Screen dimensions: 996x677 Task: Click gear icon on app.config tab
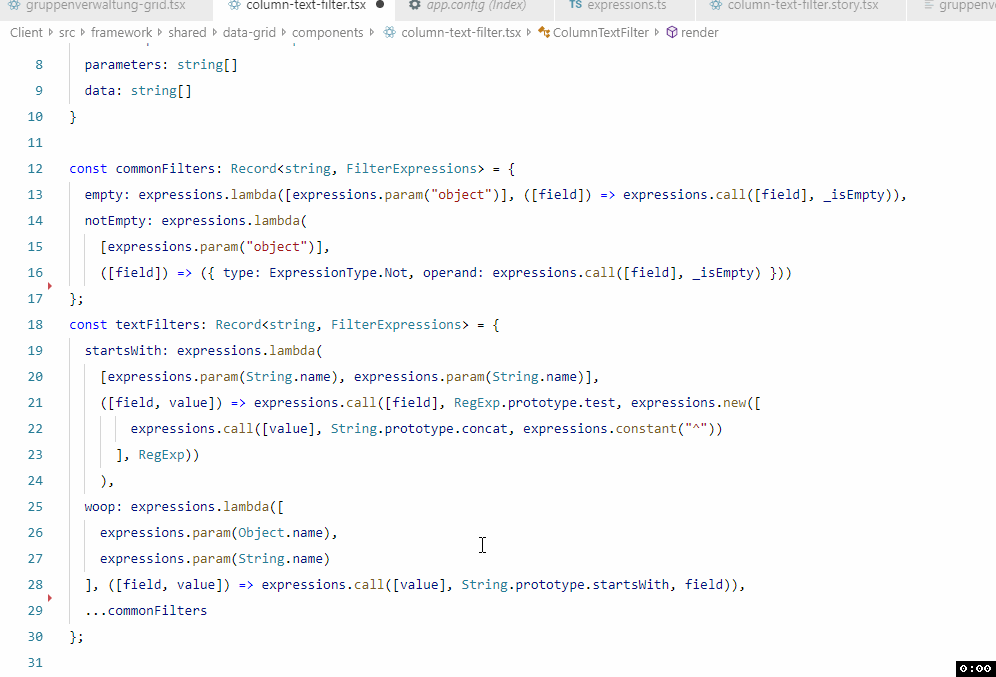(415, 5)
